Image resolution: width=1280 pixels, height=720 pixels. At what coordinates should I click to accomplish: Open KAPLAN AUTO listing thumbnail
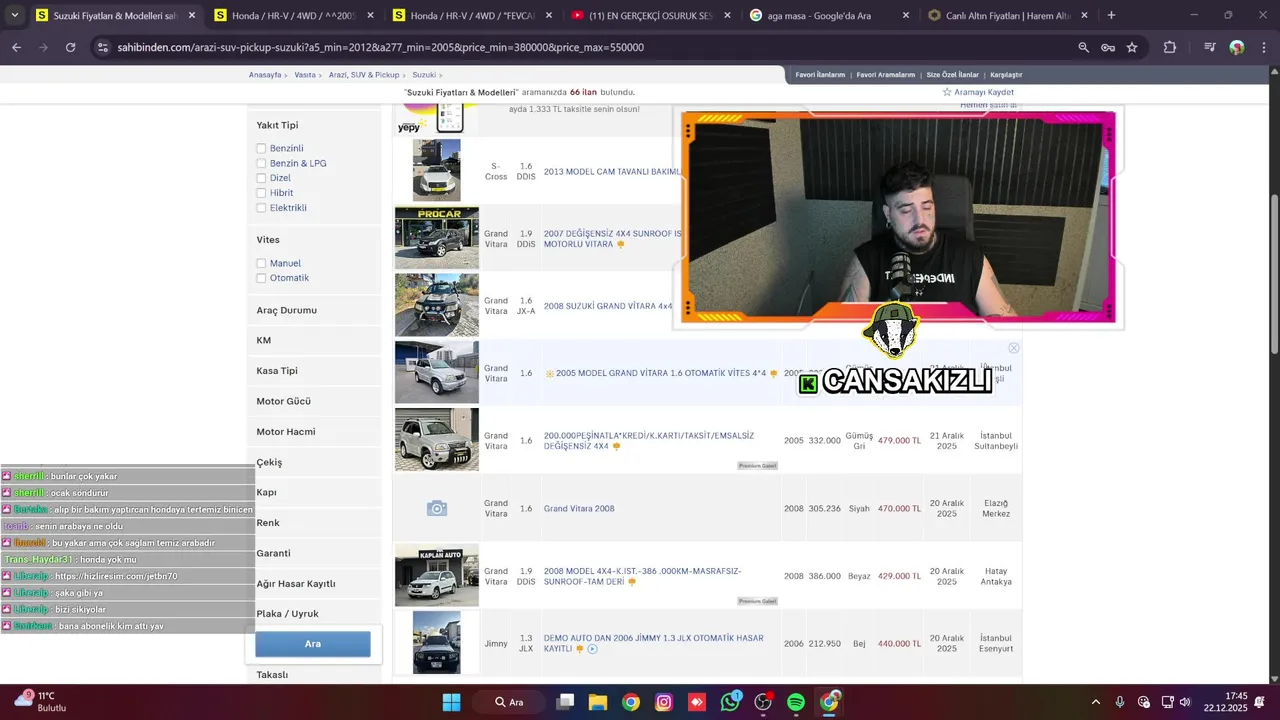[x=437, y=575]
